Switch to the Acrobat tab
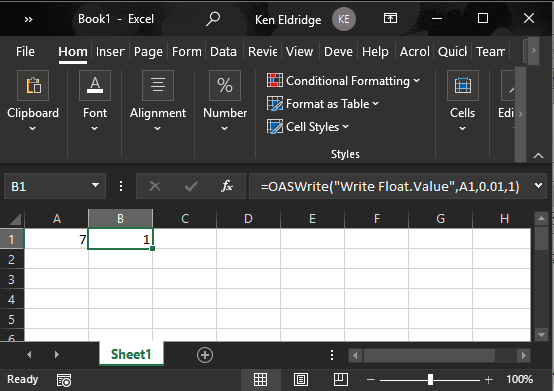Viewport: 554px width, 391px height. tap(414, 52)
